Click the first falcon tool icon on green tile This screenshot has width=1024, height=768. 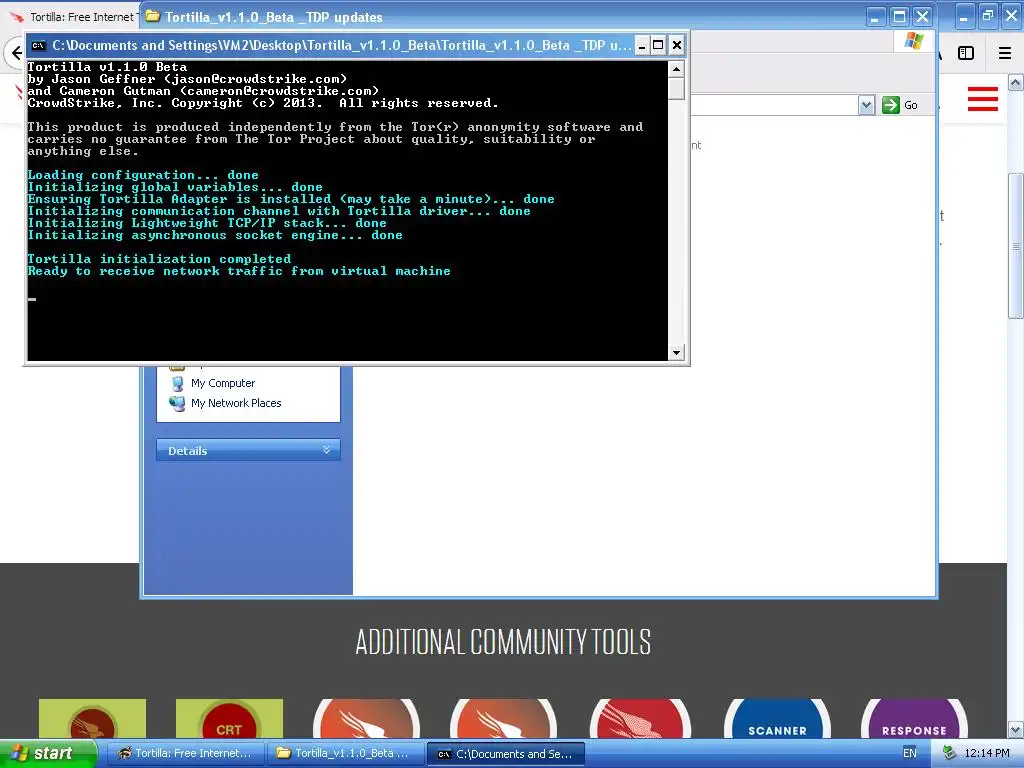click(x=92, y=718)
